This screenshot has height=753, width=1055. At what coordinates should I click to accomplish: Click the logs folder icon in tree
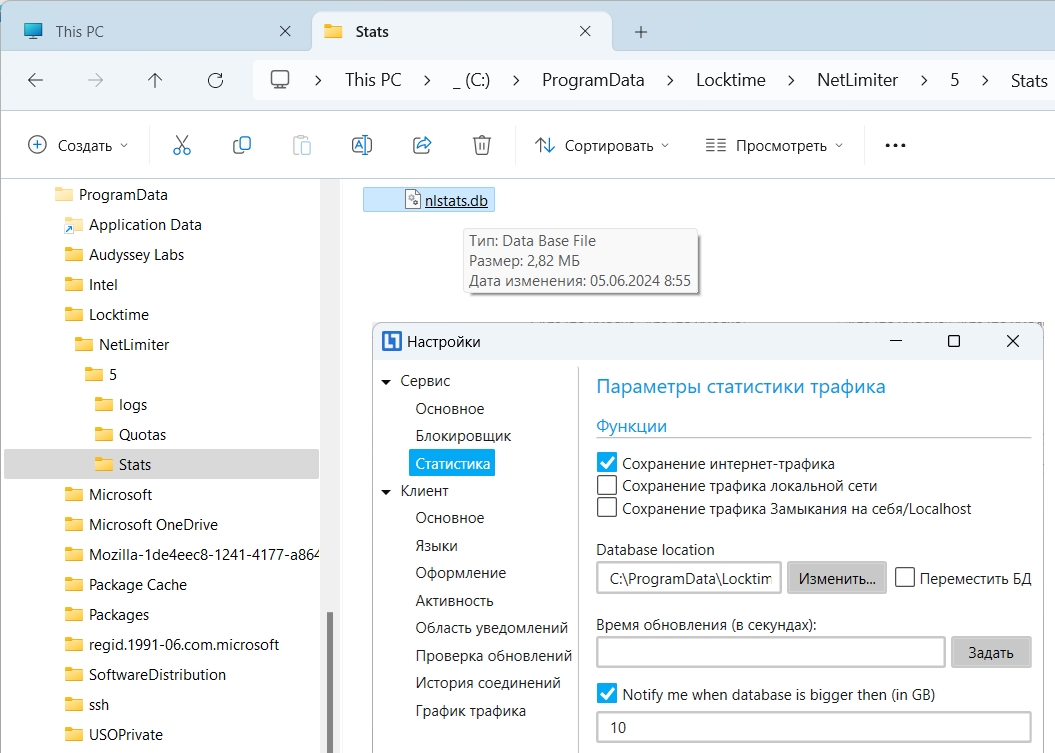(x=104, y=404)
